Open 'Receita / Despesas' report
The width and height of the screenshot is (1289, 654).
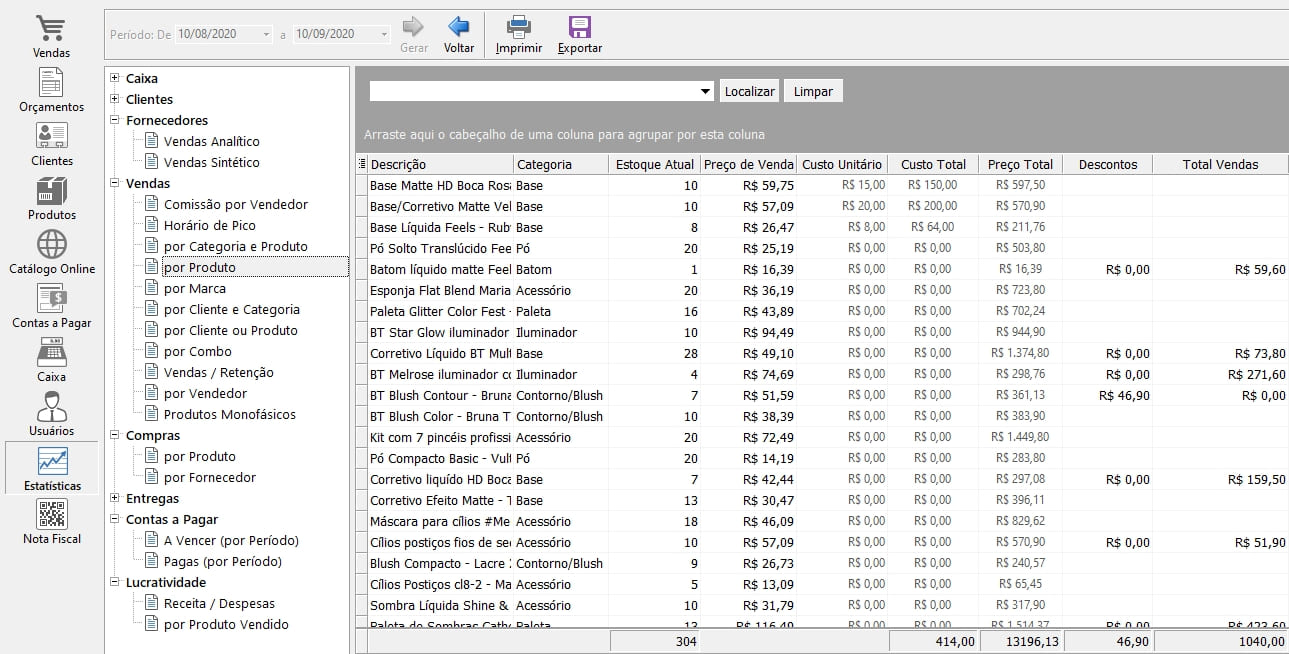(219, 603)
